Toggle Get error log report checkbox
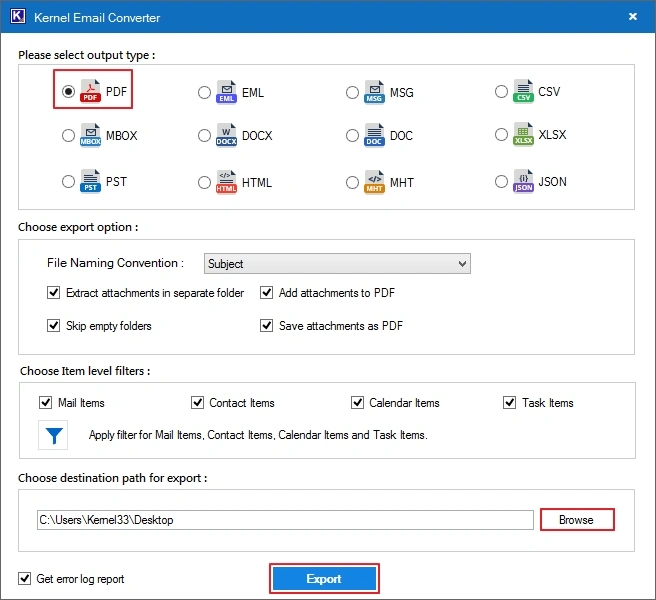This screenshot has height=600, width=656. 25,579
